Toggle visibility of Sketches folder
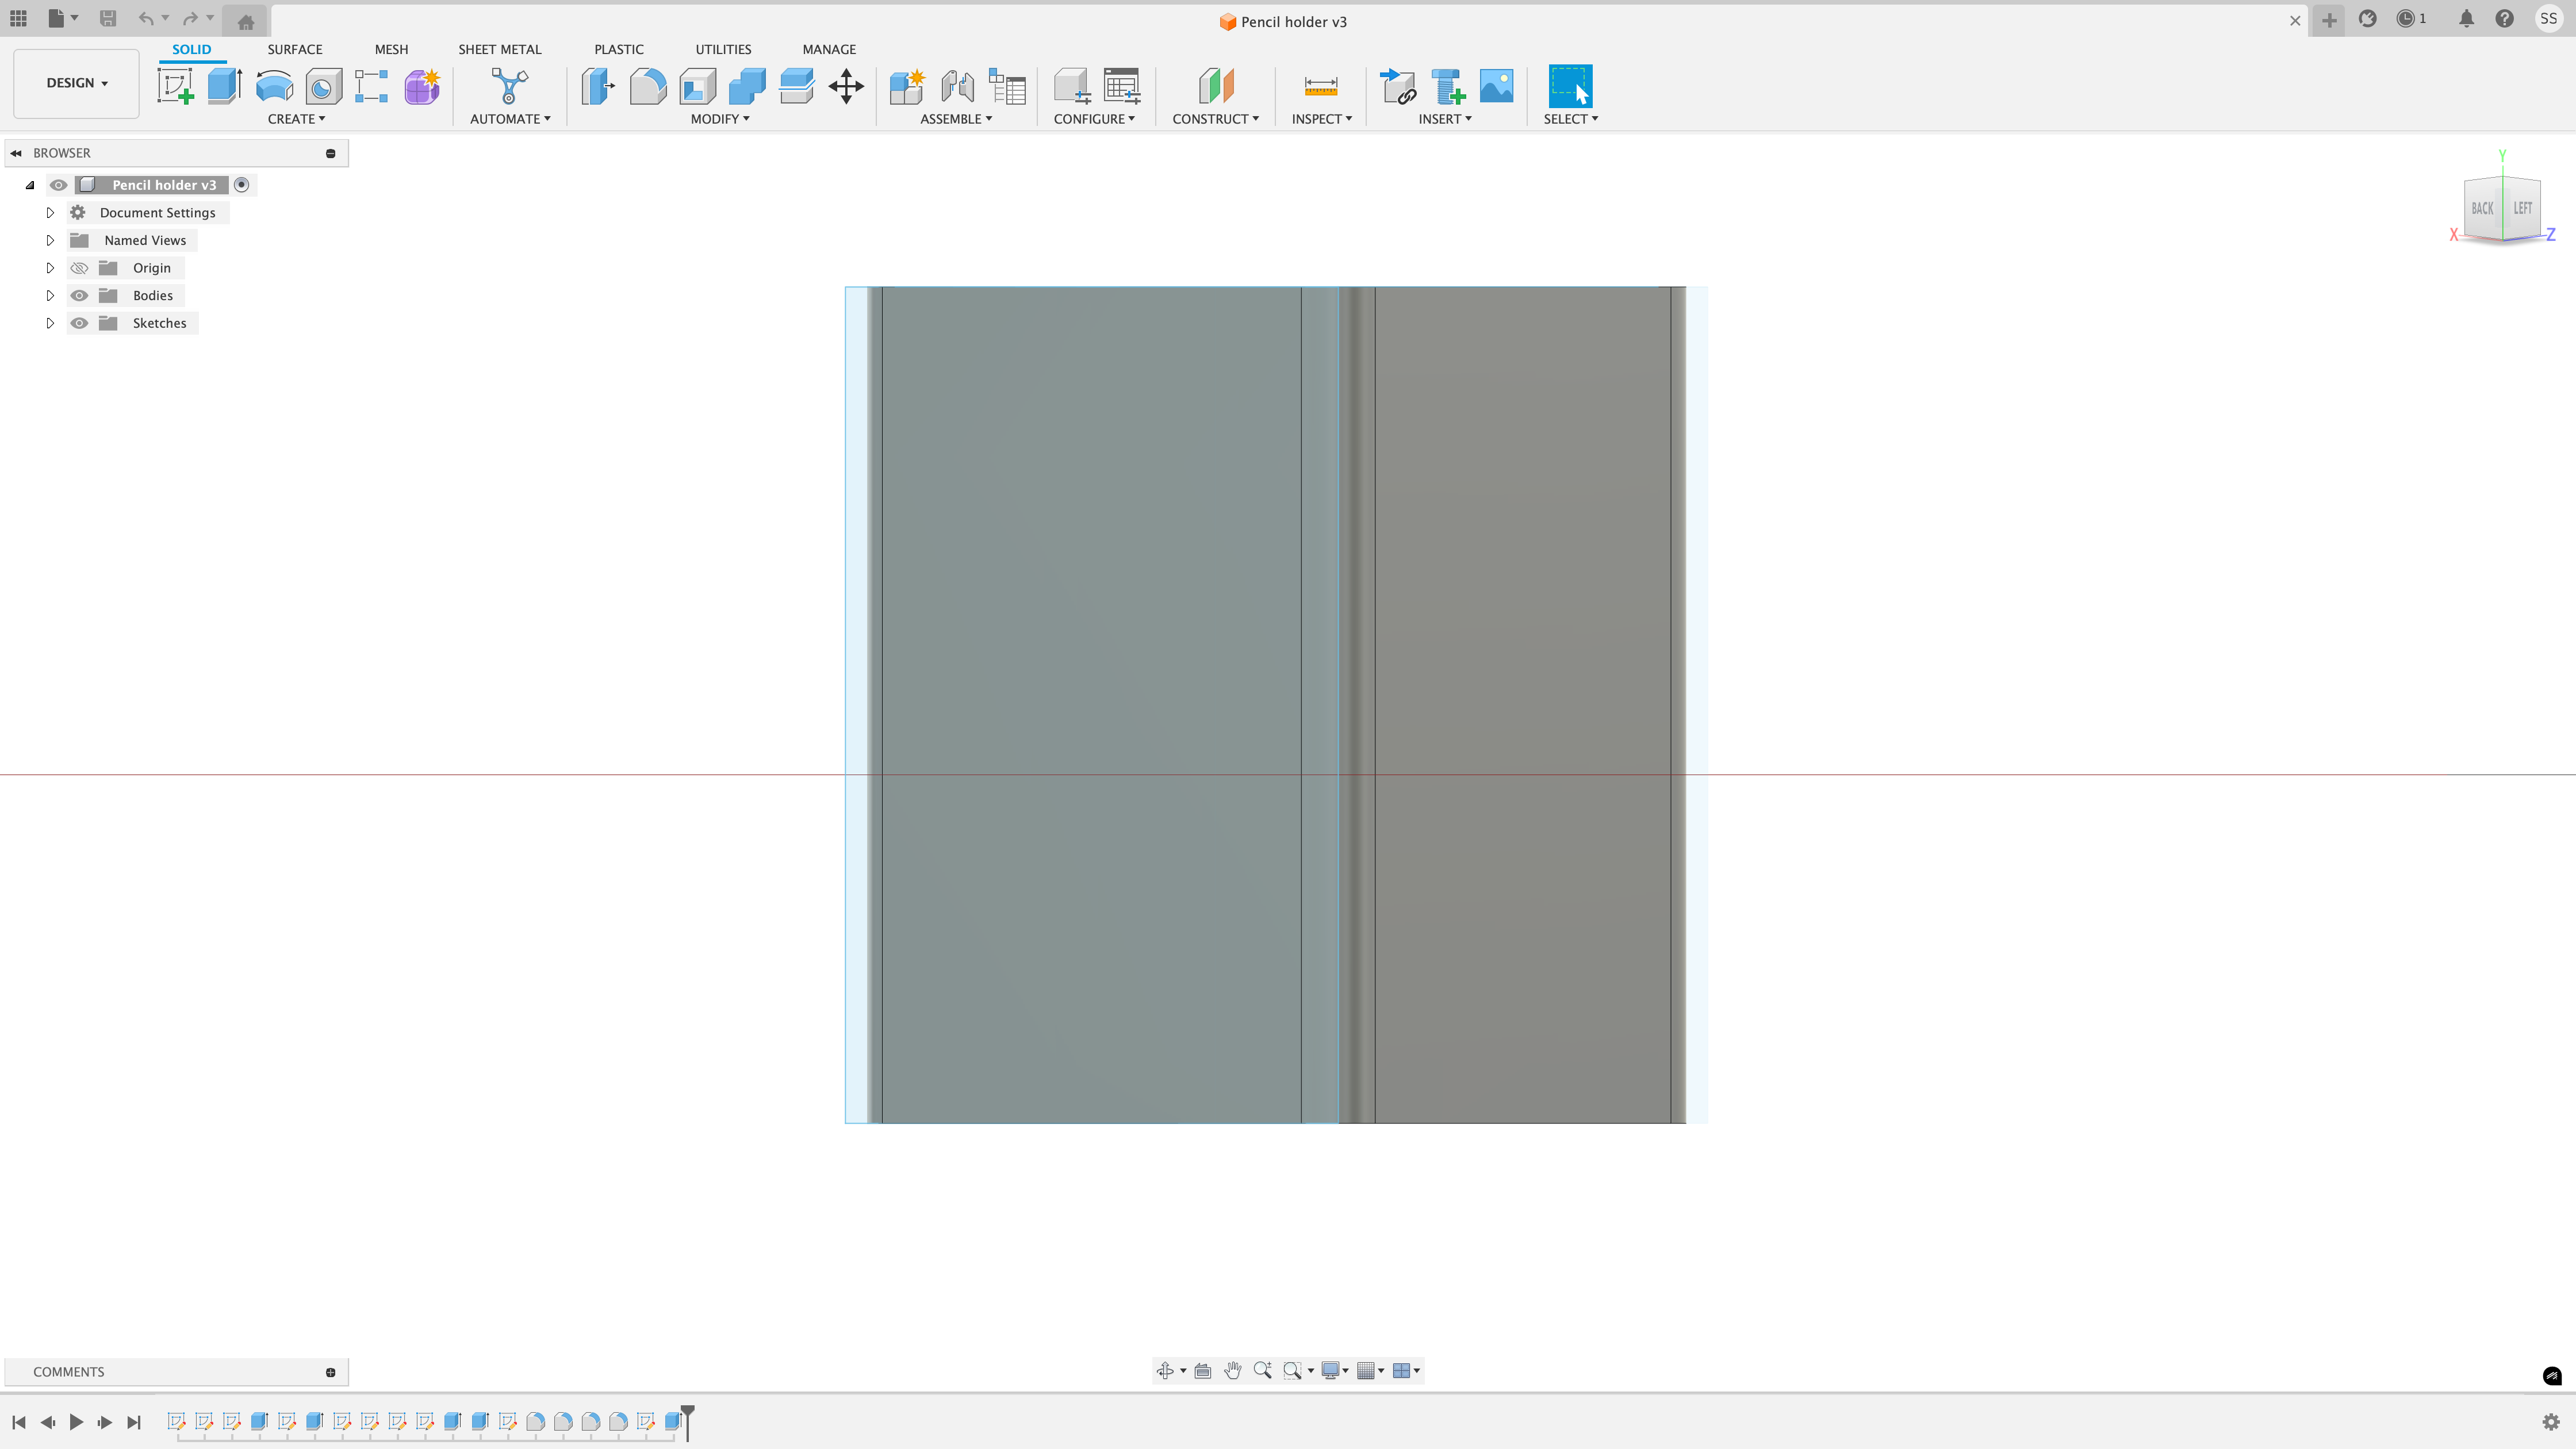This screenshot has height=1449, width=2576. (79, 323)
